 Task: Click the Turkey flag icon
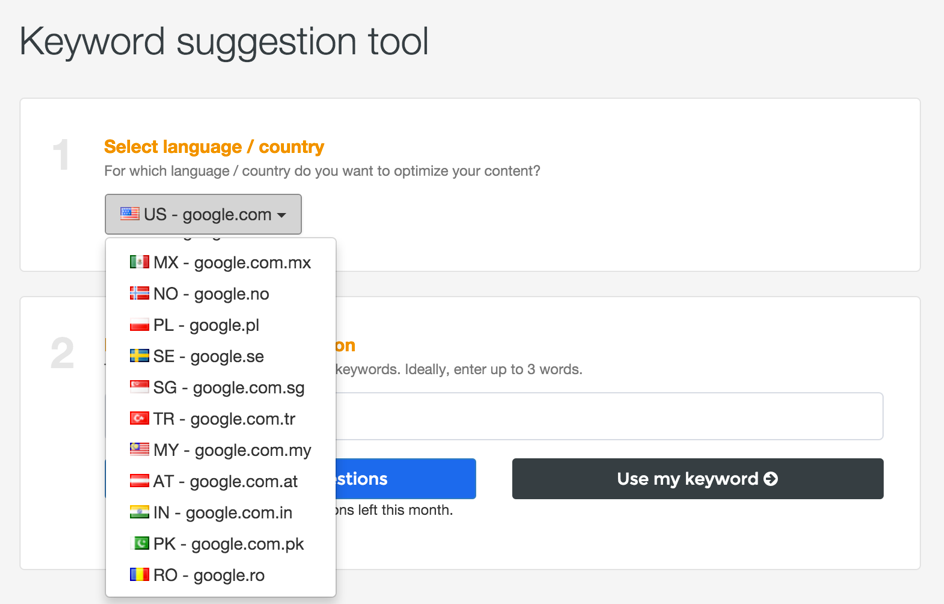click(139, 418)
